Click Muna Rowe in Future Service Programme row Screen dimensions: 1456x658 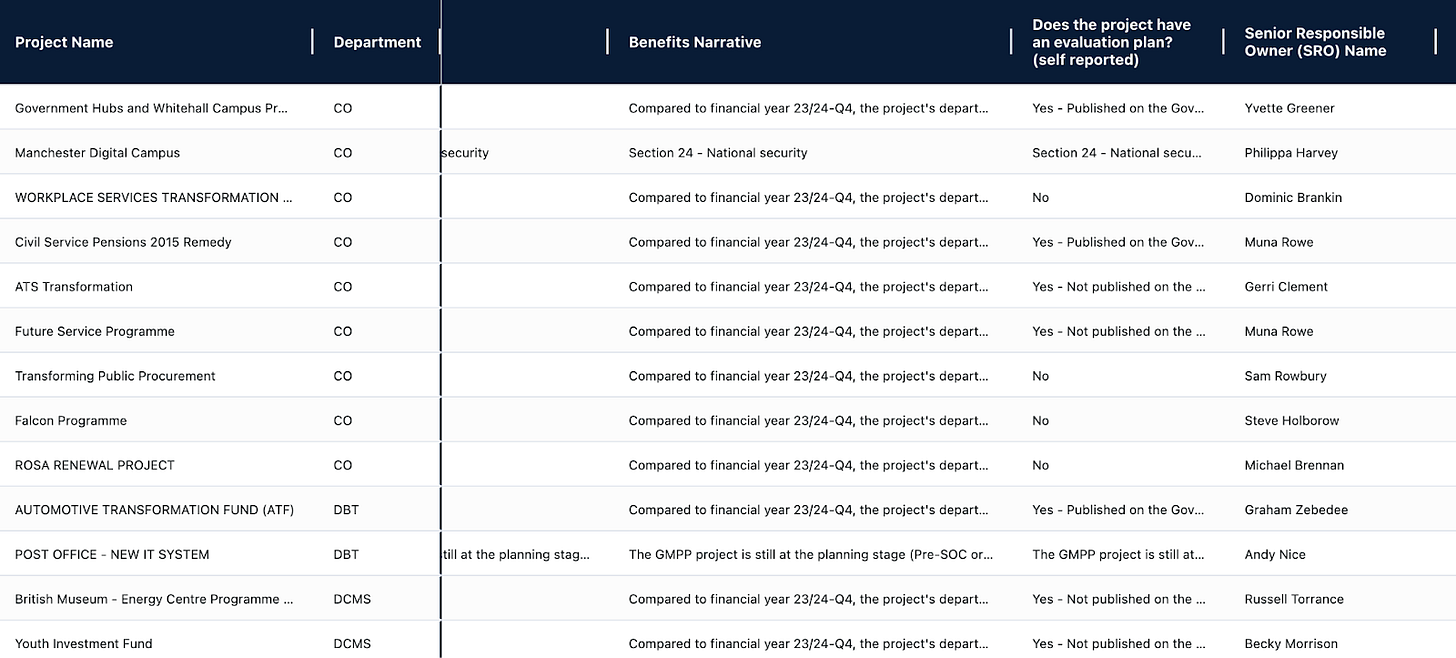tap(1279, 331)
